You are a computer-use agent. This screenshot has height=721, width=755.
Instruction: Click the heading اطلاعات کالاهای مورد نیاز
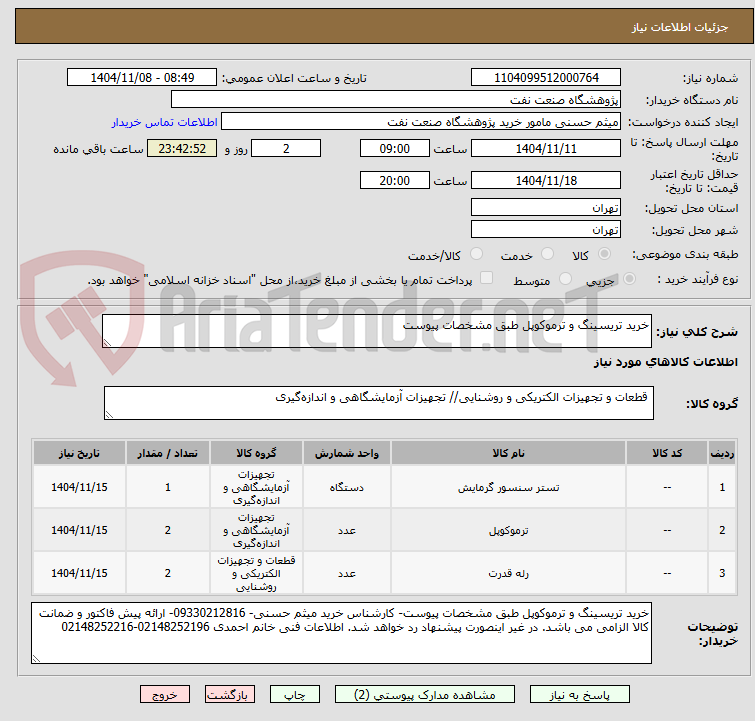tap(665, 362)
